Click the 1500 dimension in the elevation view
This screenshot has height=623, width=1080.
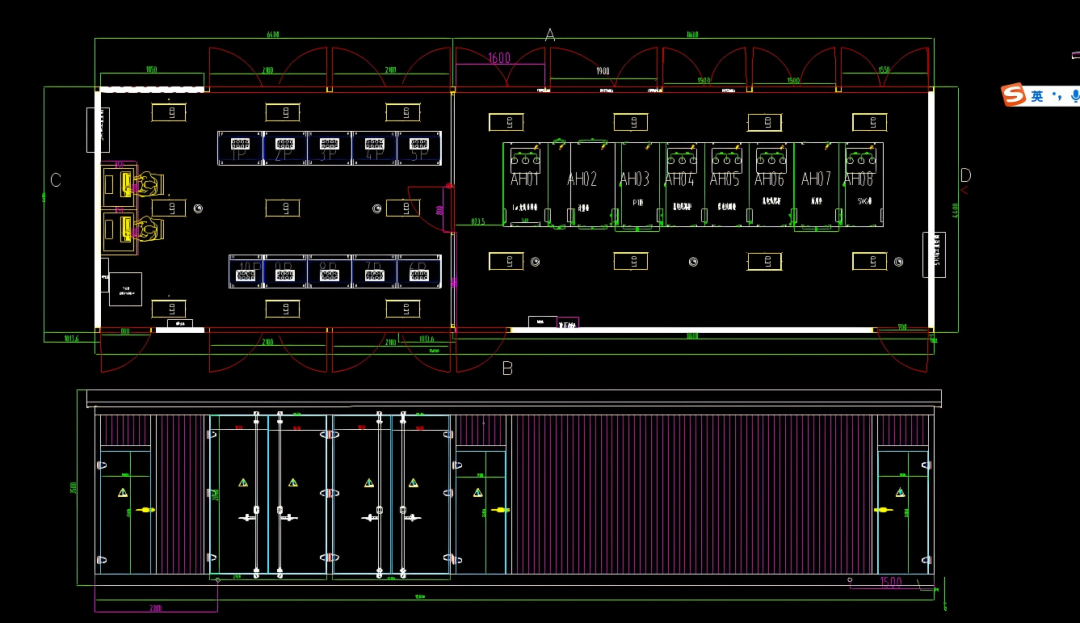pos(890,581)
